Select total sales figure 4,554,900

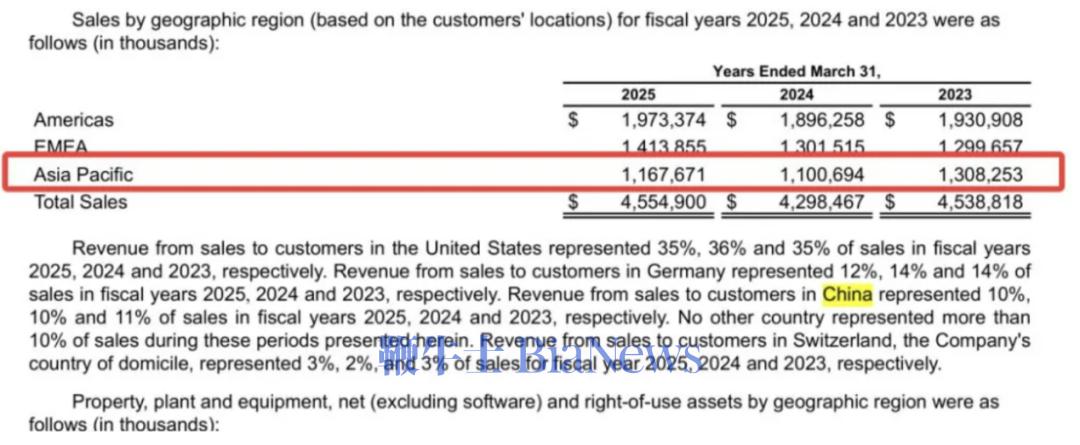click(663, 202)
